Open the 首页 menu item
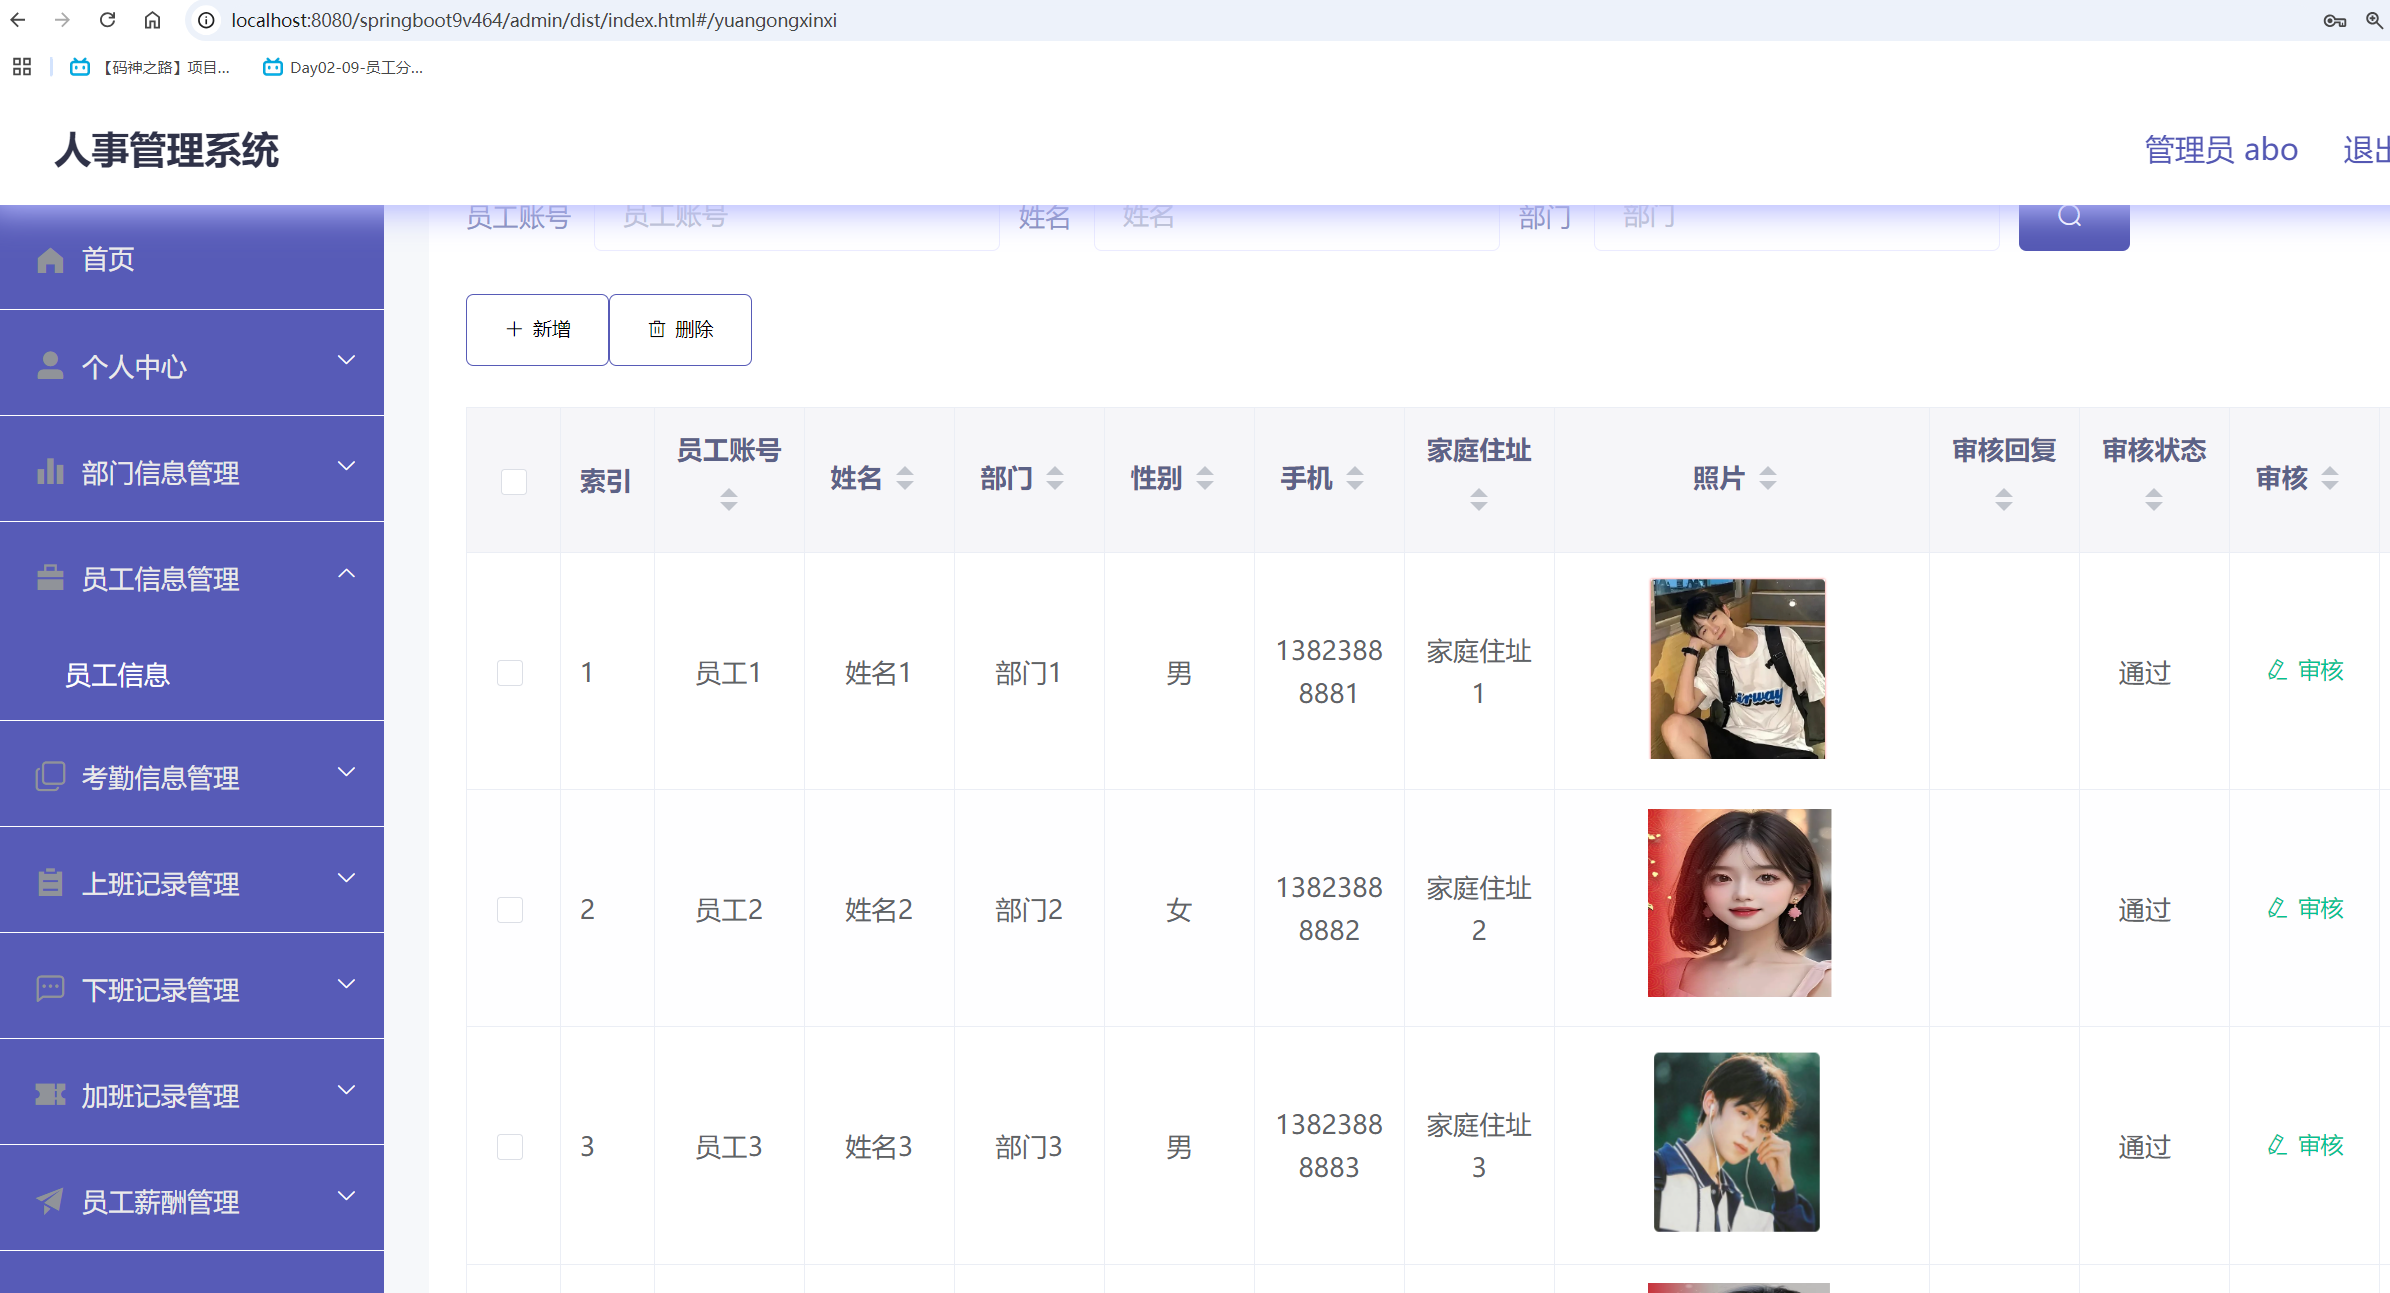The height and width of the screenshot is (1293, 2390). (x=108, y=260)
